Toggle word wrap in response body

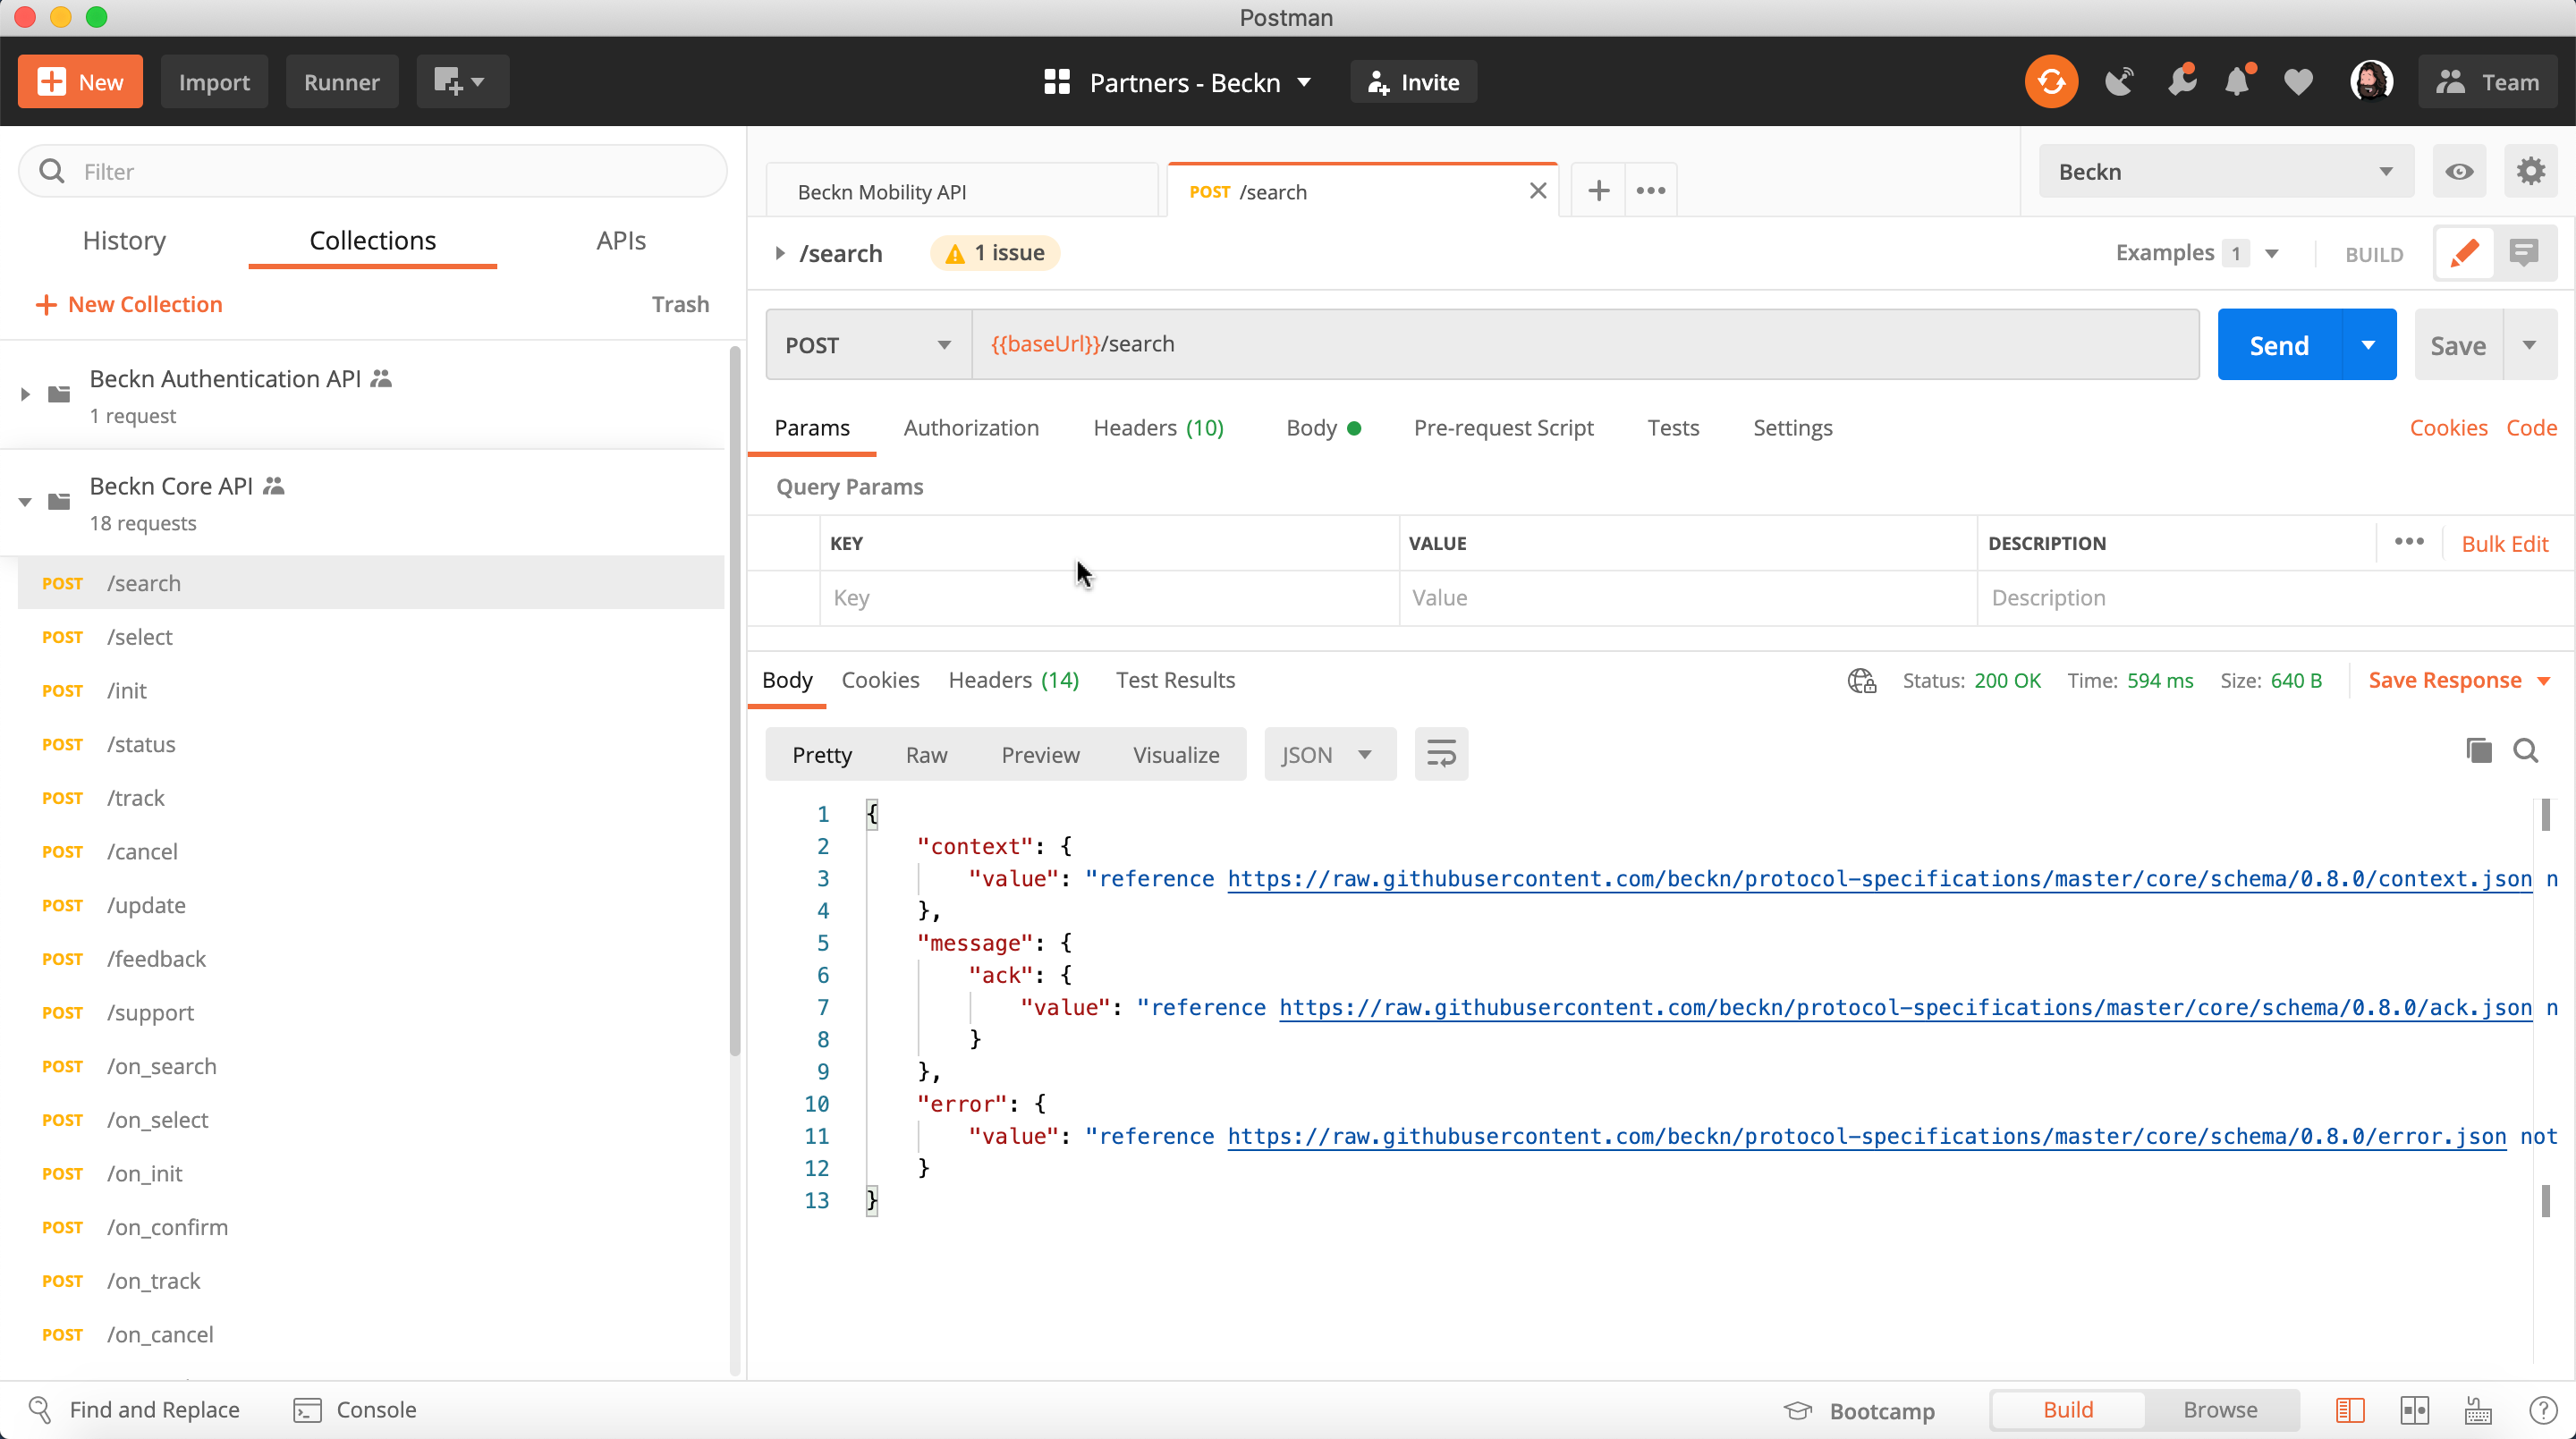[x=1441, y=754]
